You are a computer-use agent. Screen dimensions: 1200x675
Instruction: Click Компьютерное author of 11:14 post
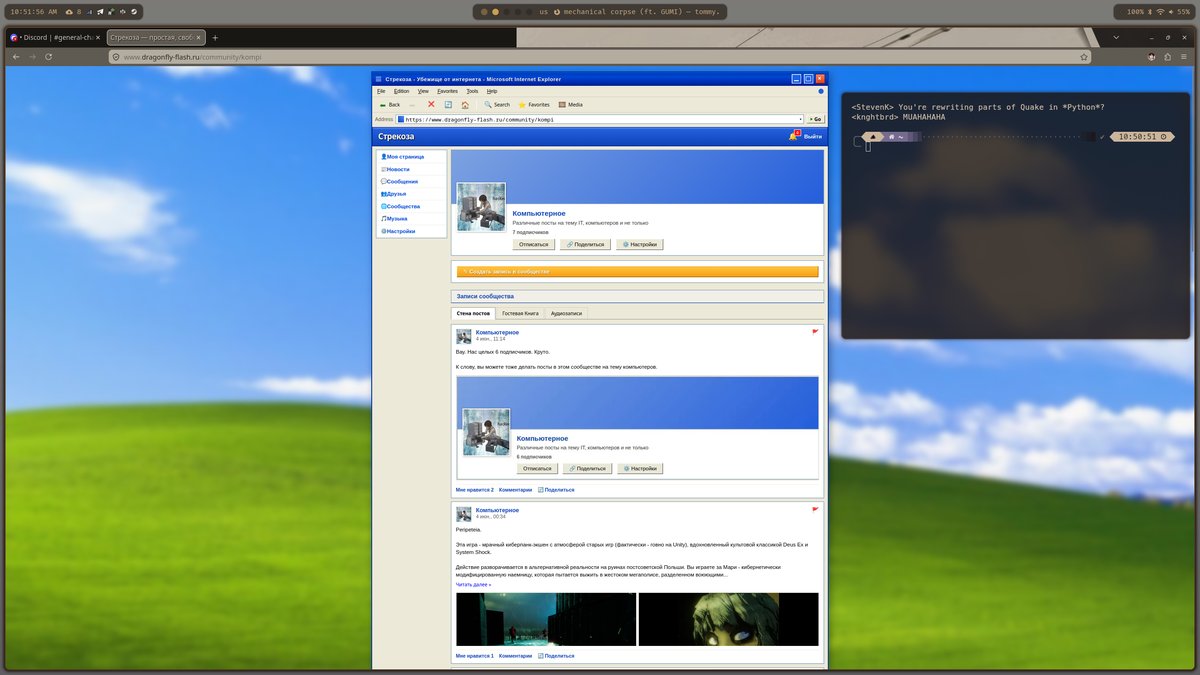coord(497,332)
